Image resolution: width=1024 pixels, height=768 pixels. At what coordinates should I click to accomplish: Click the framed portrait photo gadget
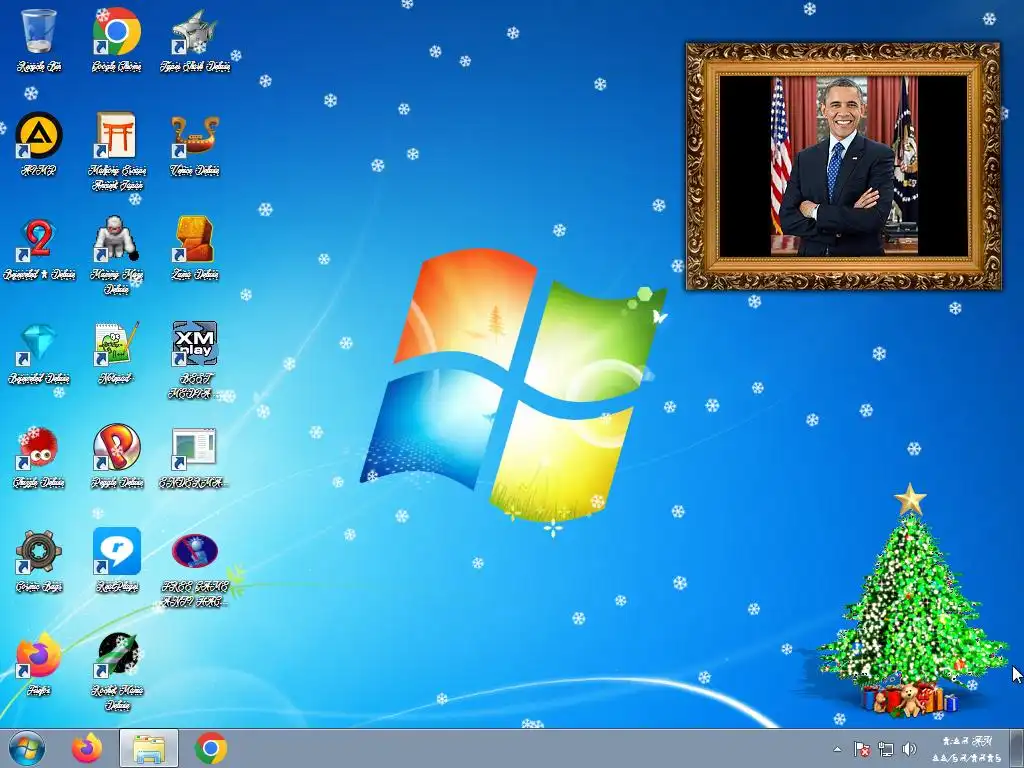pyautogui.click(x=843, y=167)
